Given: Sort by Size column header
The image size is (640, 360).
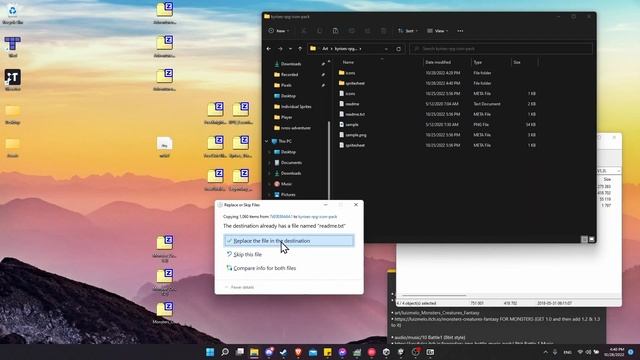Looking at the screenshot, I should point(517,62).
